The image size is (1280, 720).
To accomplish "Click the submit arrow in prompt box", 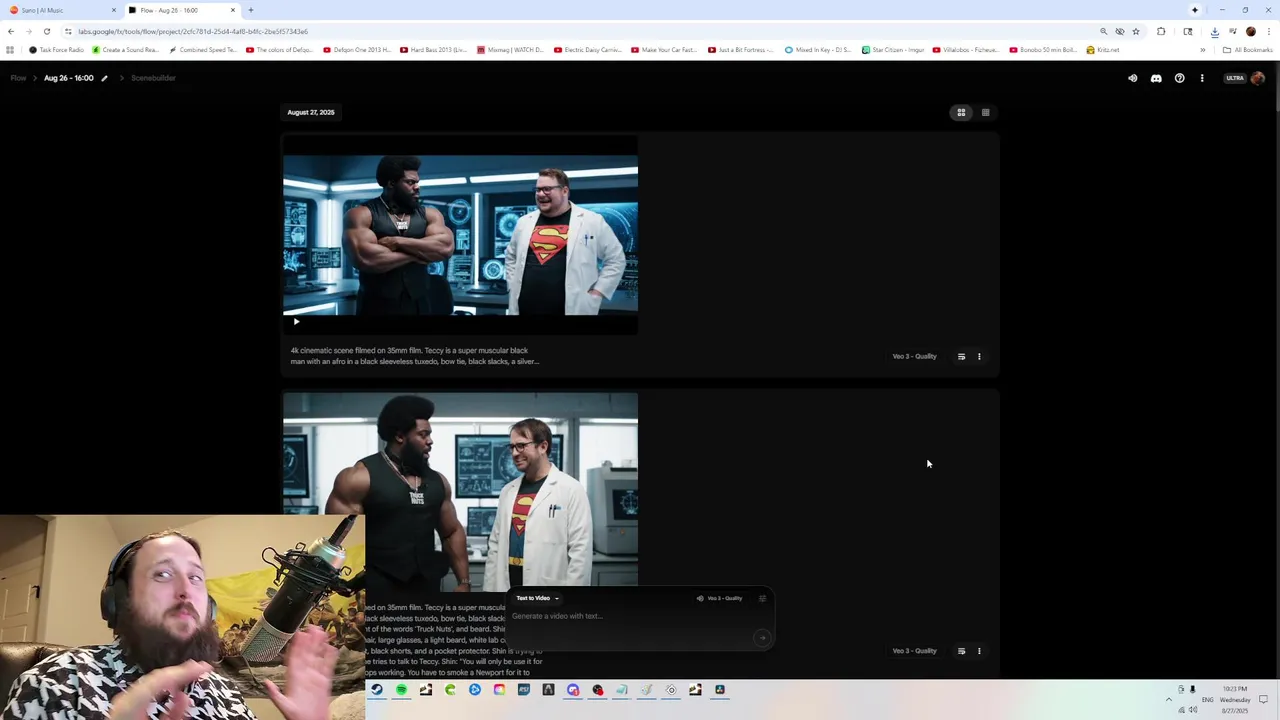I will tap(762, 638).
